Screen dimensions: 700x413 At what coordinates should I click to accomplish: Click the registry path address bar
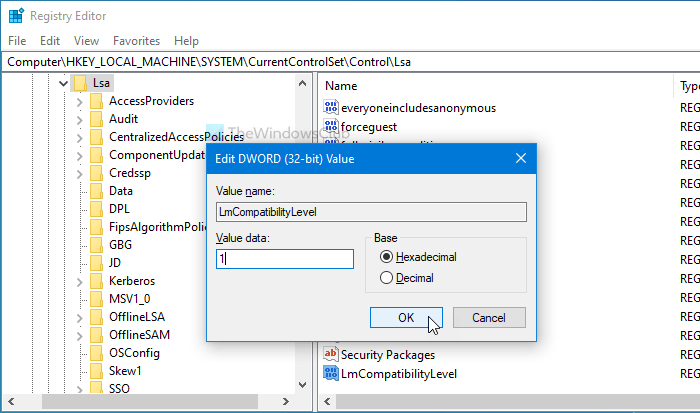pos(350,61)
